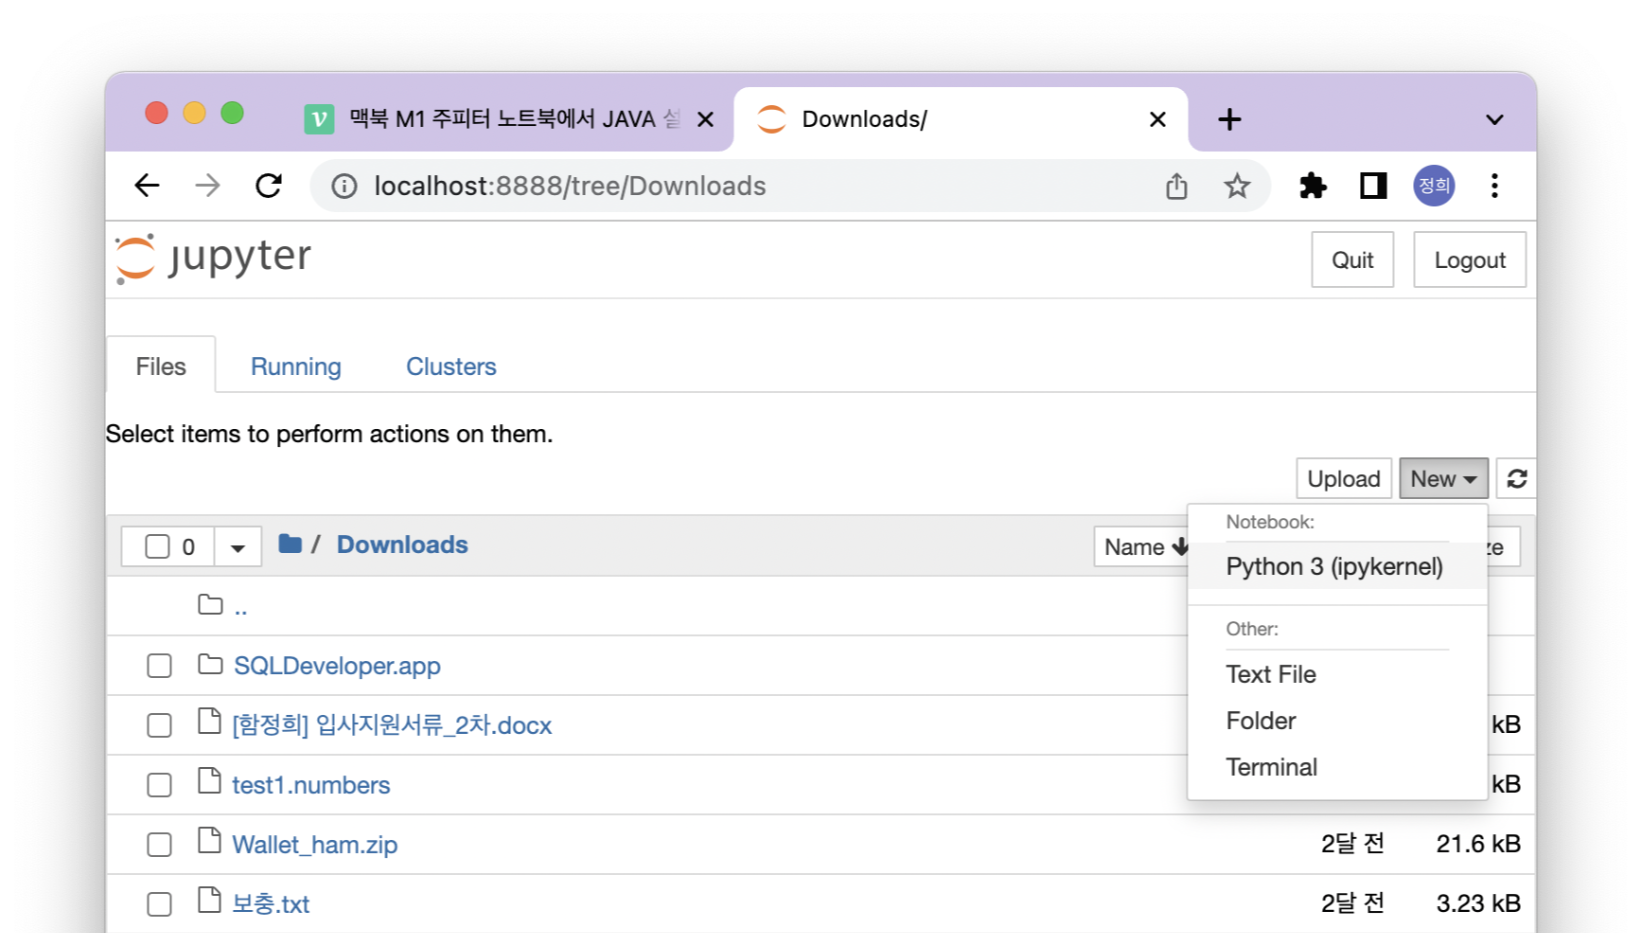Close the 맥북 M1 주피터 노트북 tab
The height and width of the screenshot is (933, 1642).
pyautogui.click(x=705, y=120)
